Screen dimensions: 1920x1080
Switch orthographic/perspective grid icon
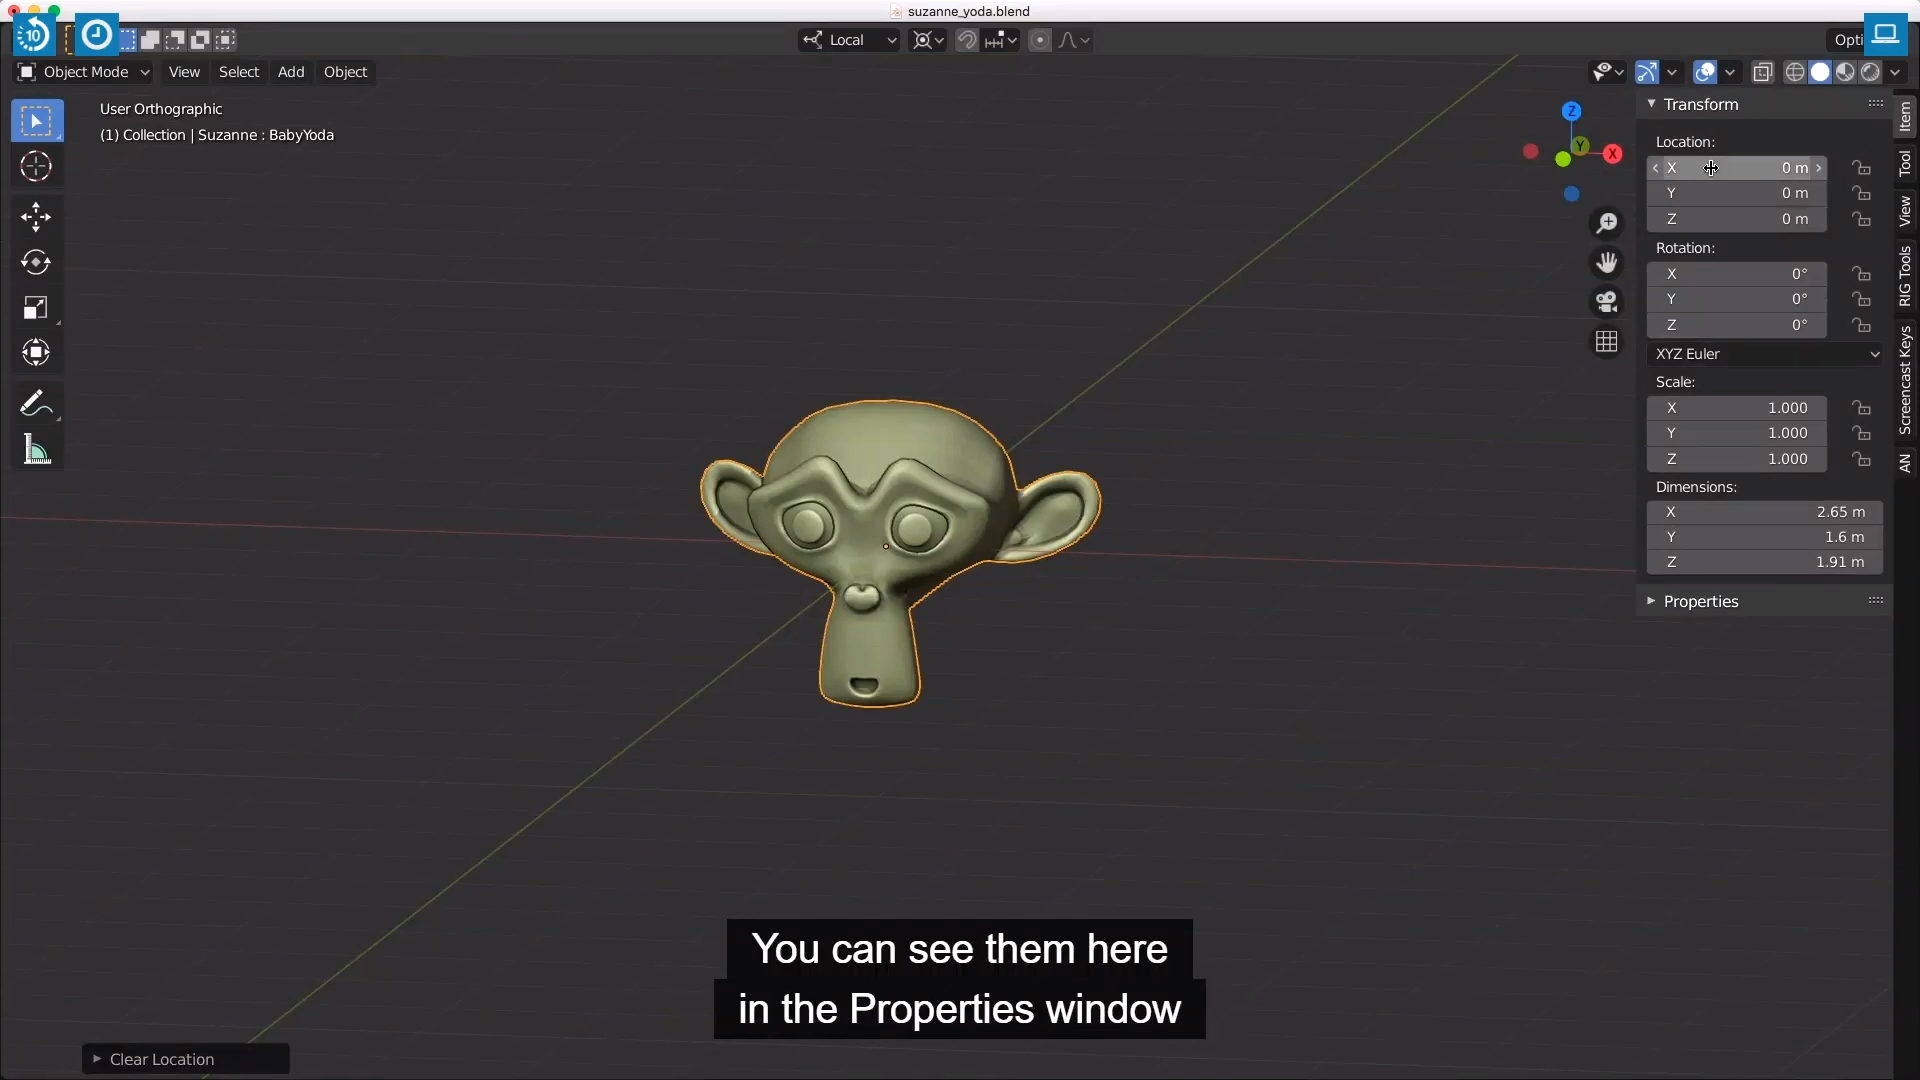tap(1606, 342)
